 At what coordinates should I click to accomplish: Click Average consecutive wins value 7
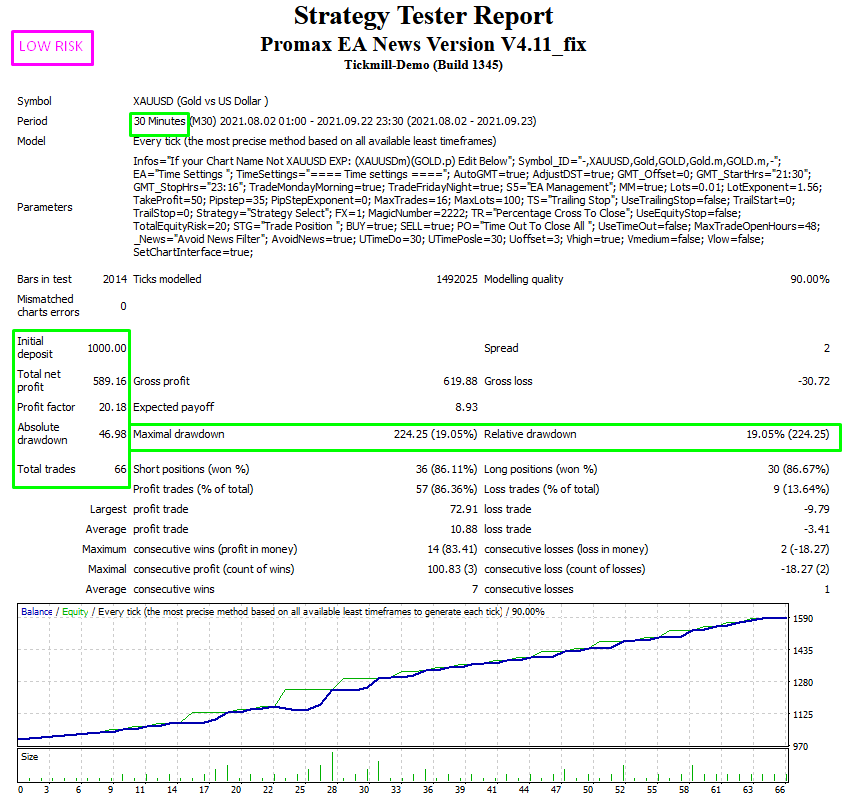click(474, 590)
